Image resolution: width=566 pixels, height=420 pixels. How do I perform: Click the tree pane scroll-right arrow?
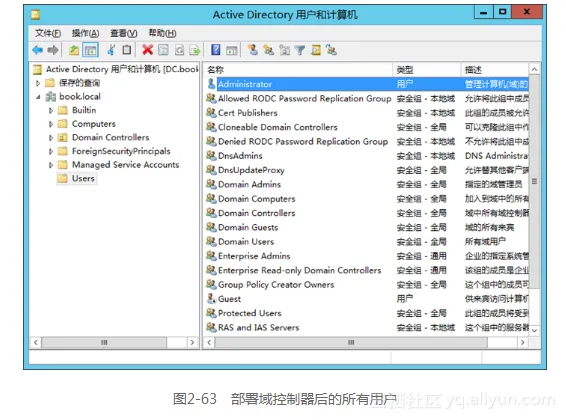coord(192,342)
